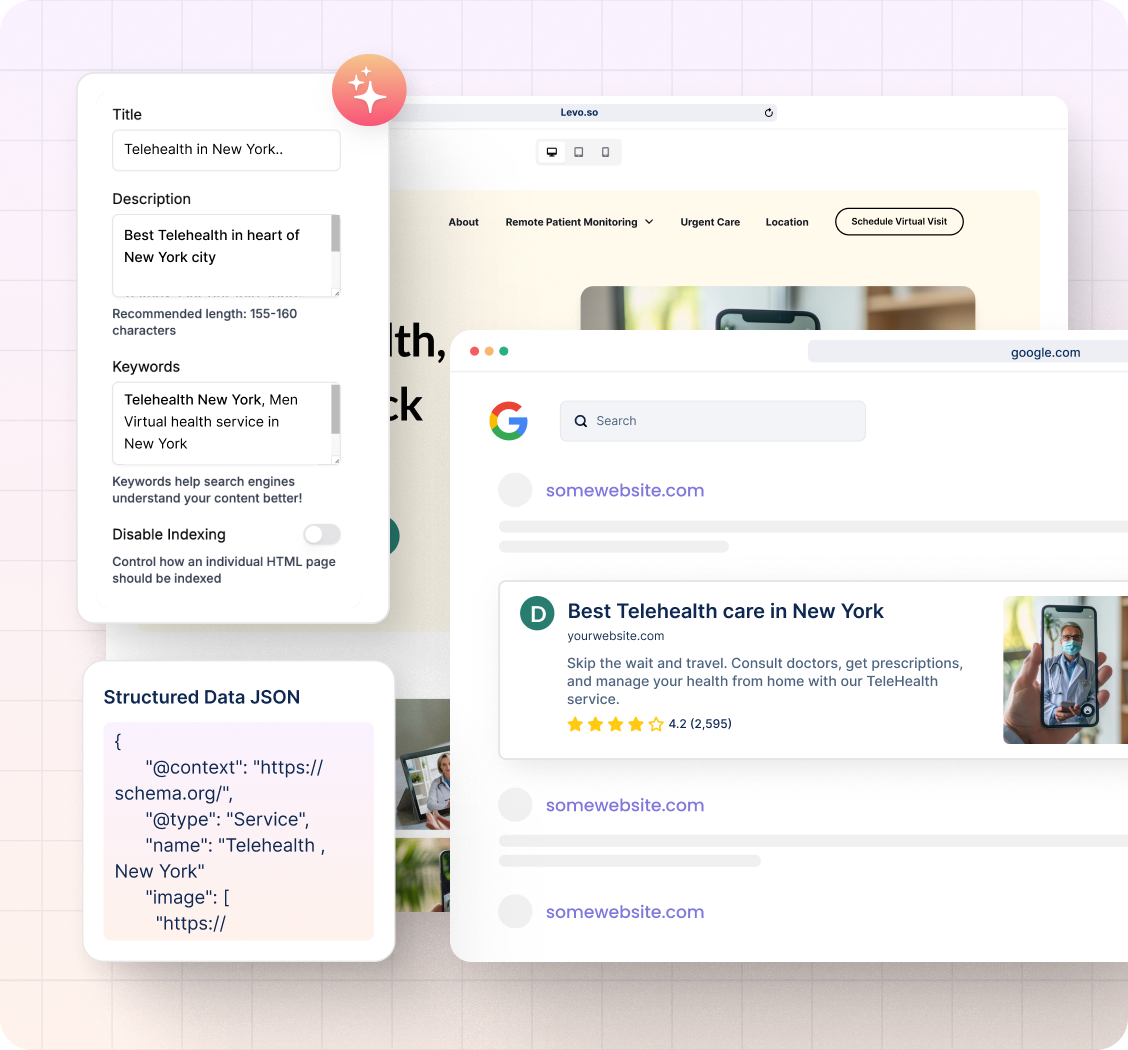The height and width of the screenshot is (1050, 1128).
Task: Select the tablet preview icon
Action: [578, 152]
